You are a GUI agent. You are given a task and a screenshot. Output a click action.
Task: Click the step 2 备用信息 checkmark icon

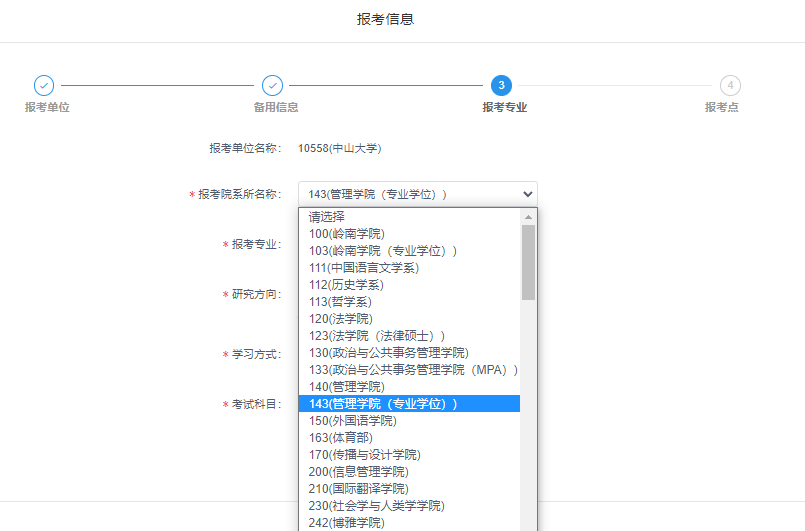click(272, 85)
